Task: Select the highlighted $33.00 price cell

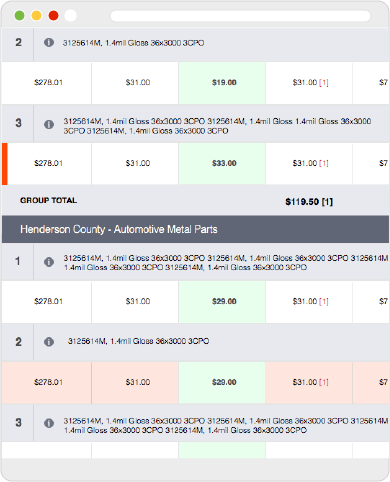Action: [x=222, y=163]
